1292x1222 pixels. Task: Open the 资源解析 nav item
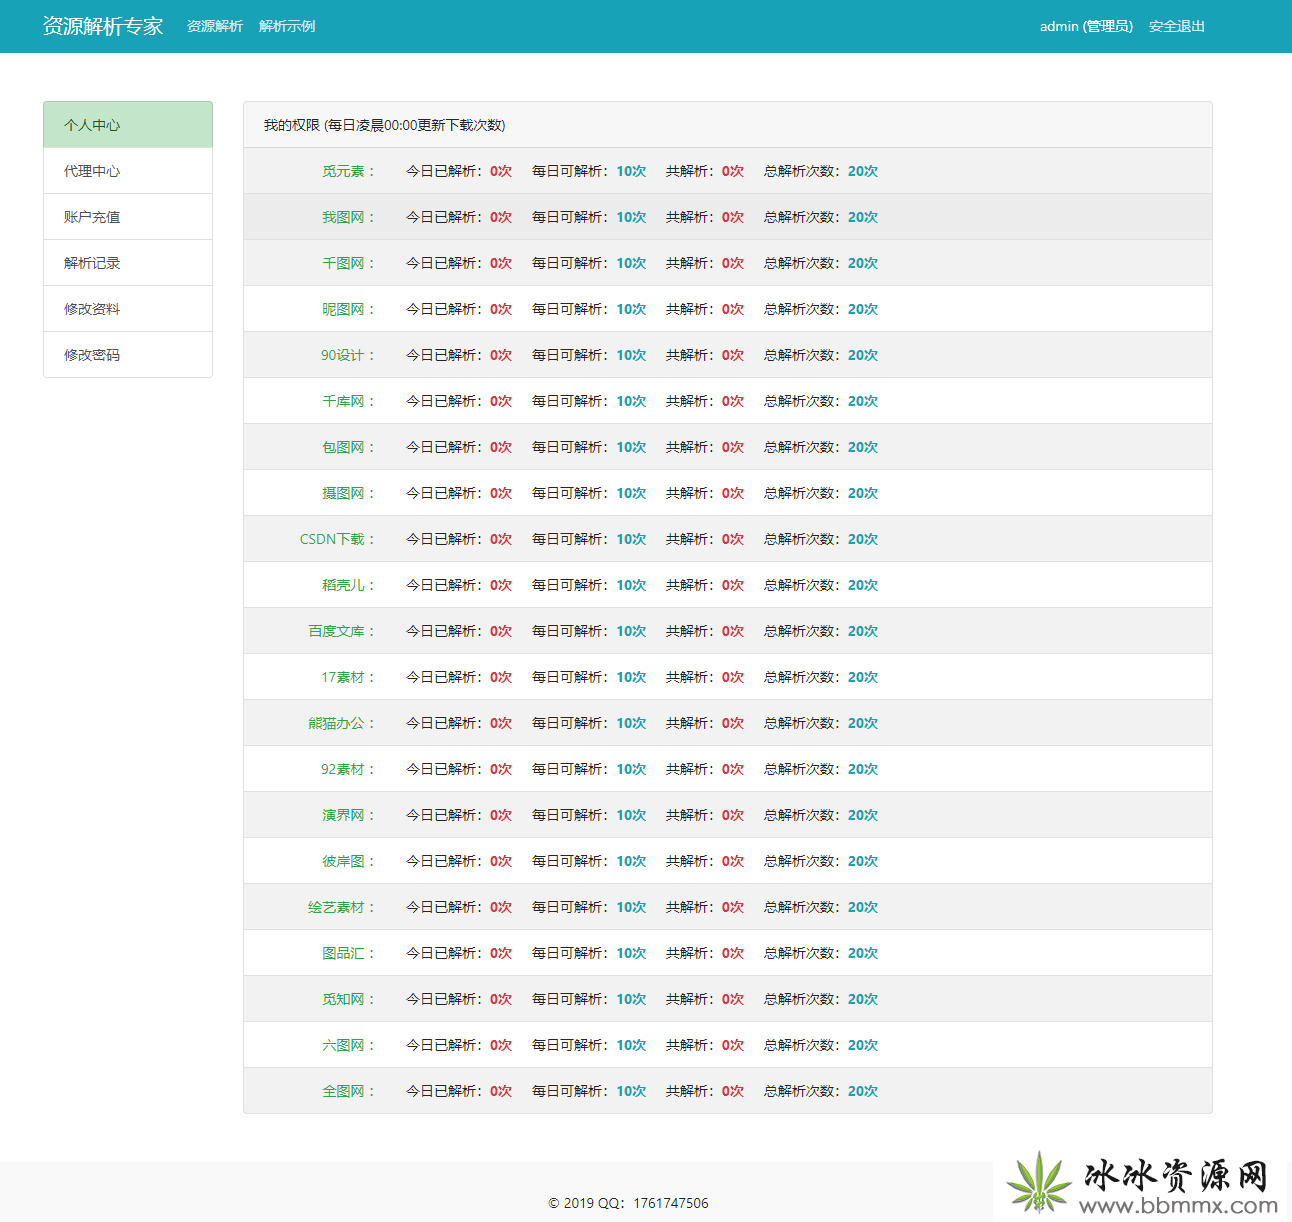[x=215, y=26]
